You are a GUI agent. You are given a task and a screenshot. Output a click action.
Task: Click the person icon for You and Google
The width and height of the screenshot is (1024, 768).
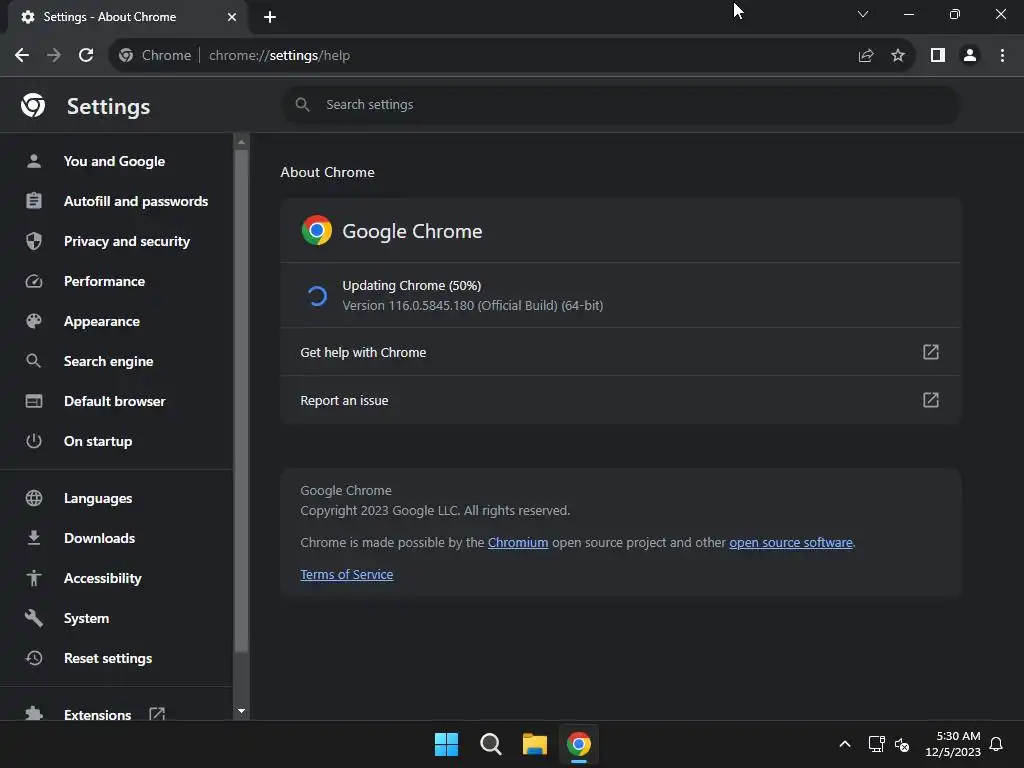click(34, 161)
